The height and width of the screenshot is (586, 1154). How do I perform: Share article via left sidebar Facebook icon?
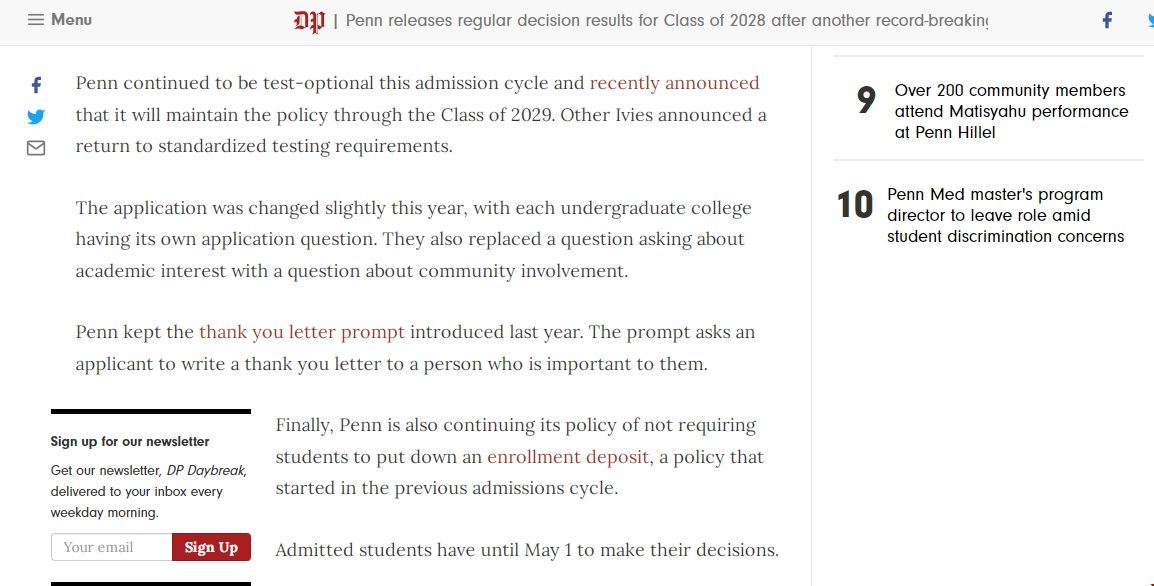(36, 85)
